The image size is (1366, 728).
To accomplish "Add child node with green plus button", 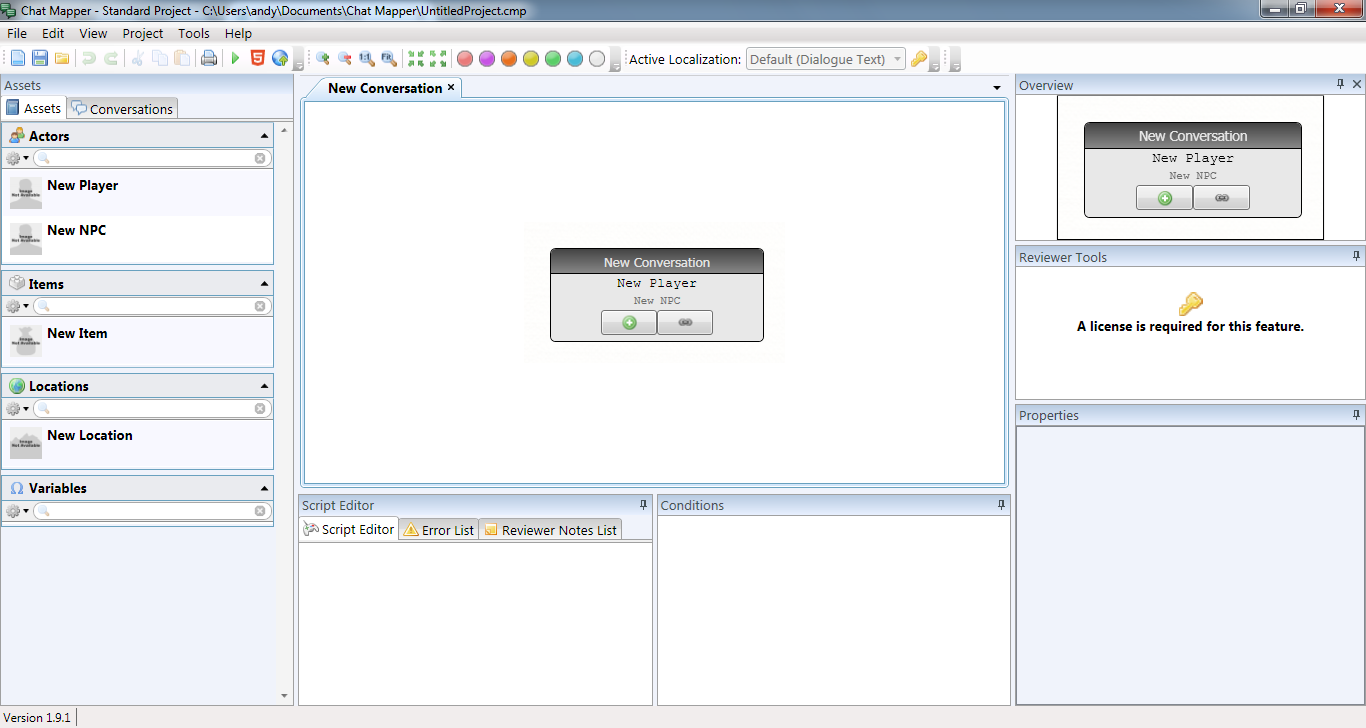I will pos(629,322).
